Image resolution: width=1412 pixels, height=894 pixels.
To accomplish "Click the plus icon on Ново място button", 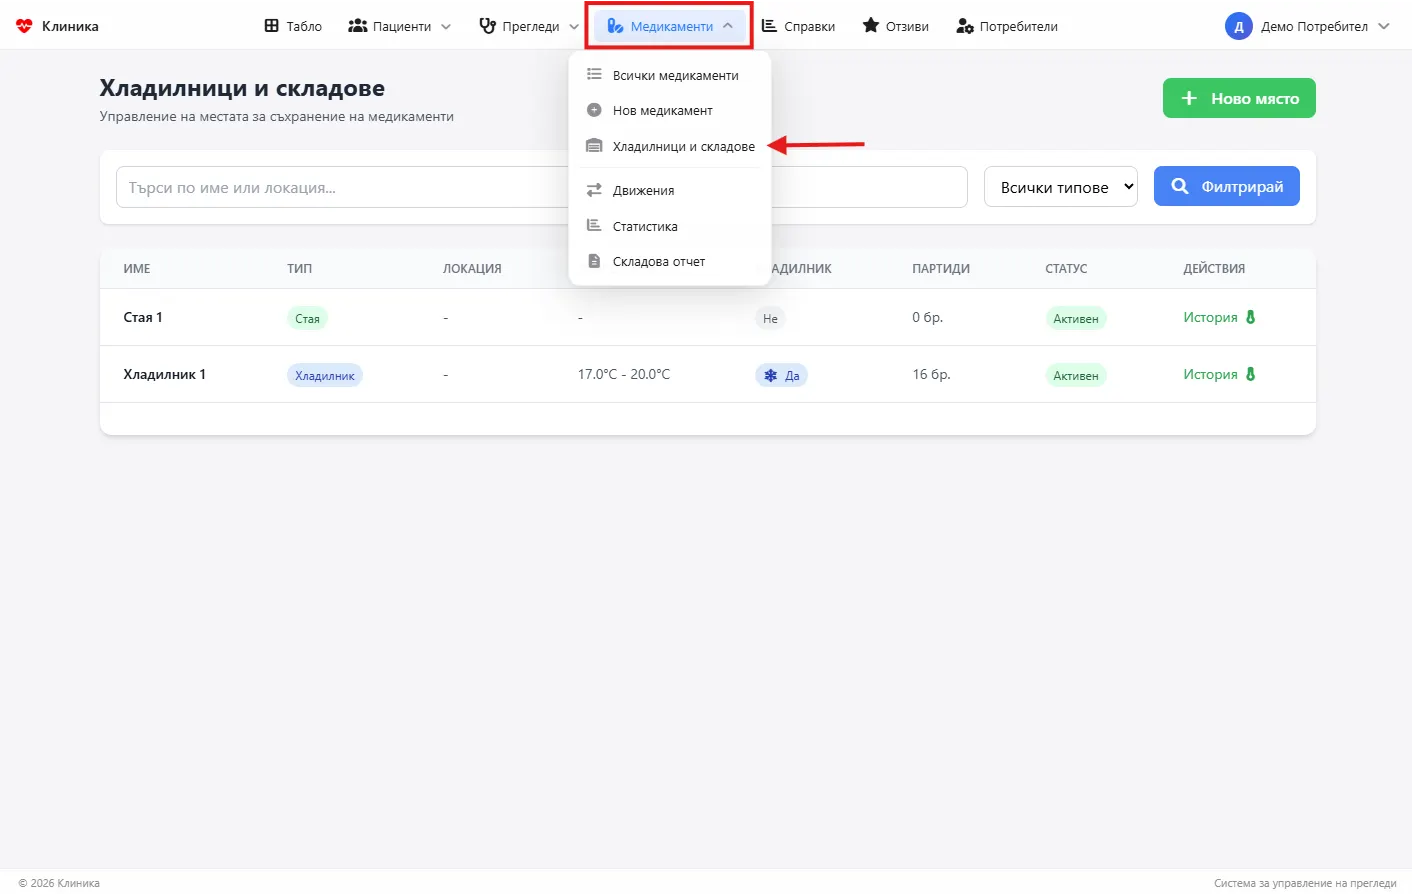I will [x=1189, y=98].
